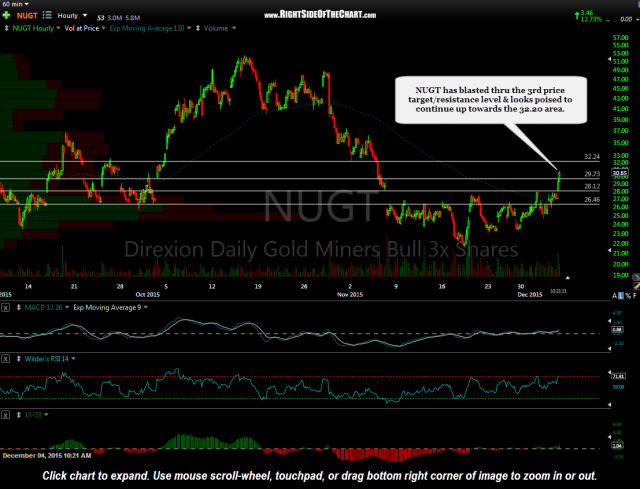Click the 12.73% gain readout
Screen dimensions: 640x489
point(591,19)
